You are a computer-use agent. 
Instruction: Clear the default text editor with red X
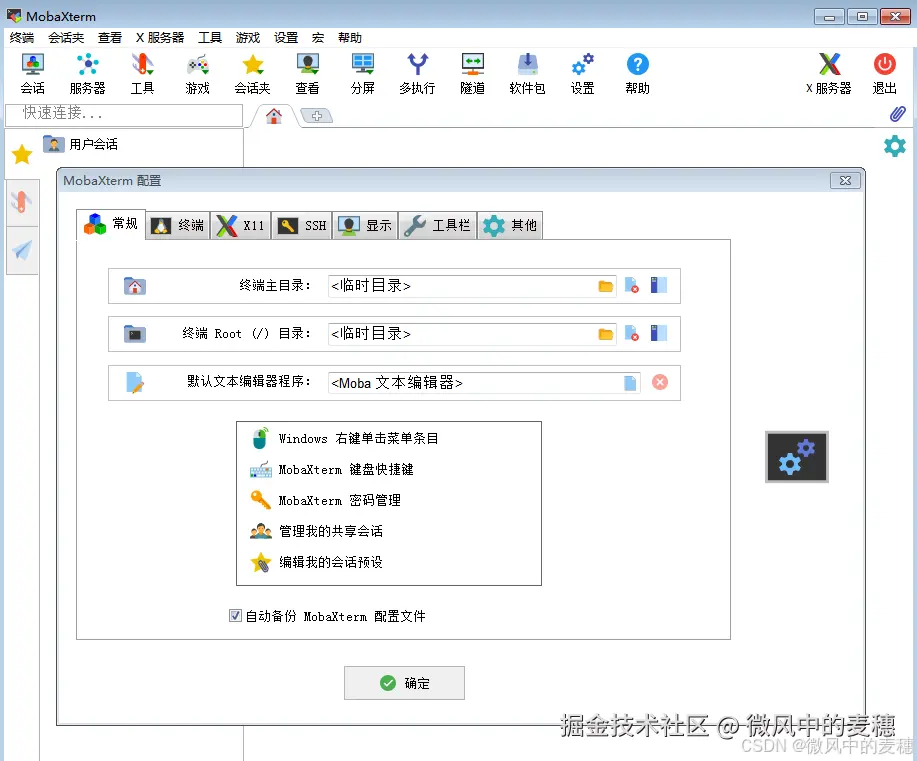(x=659, y=382)
